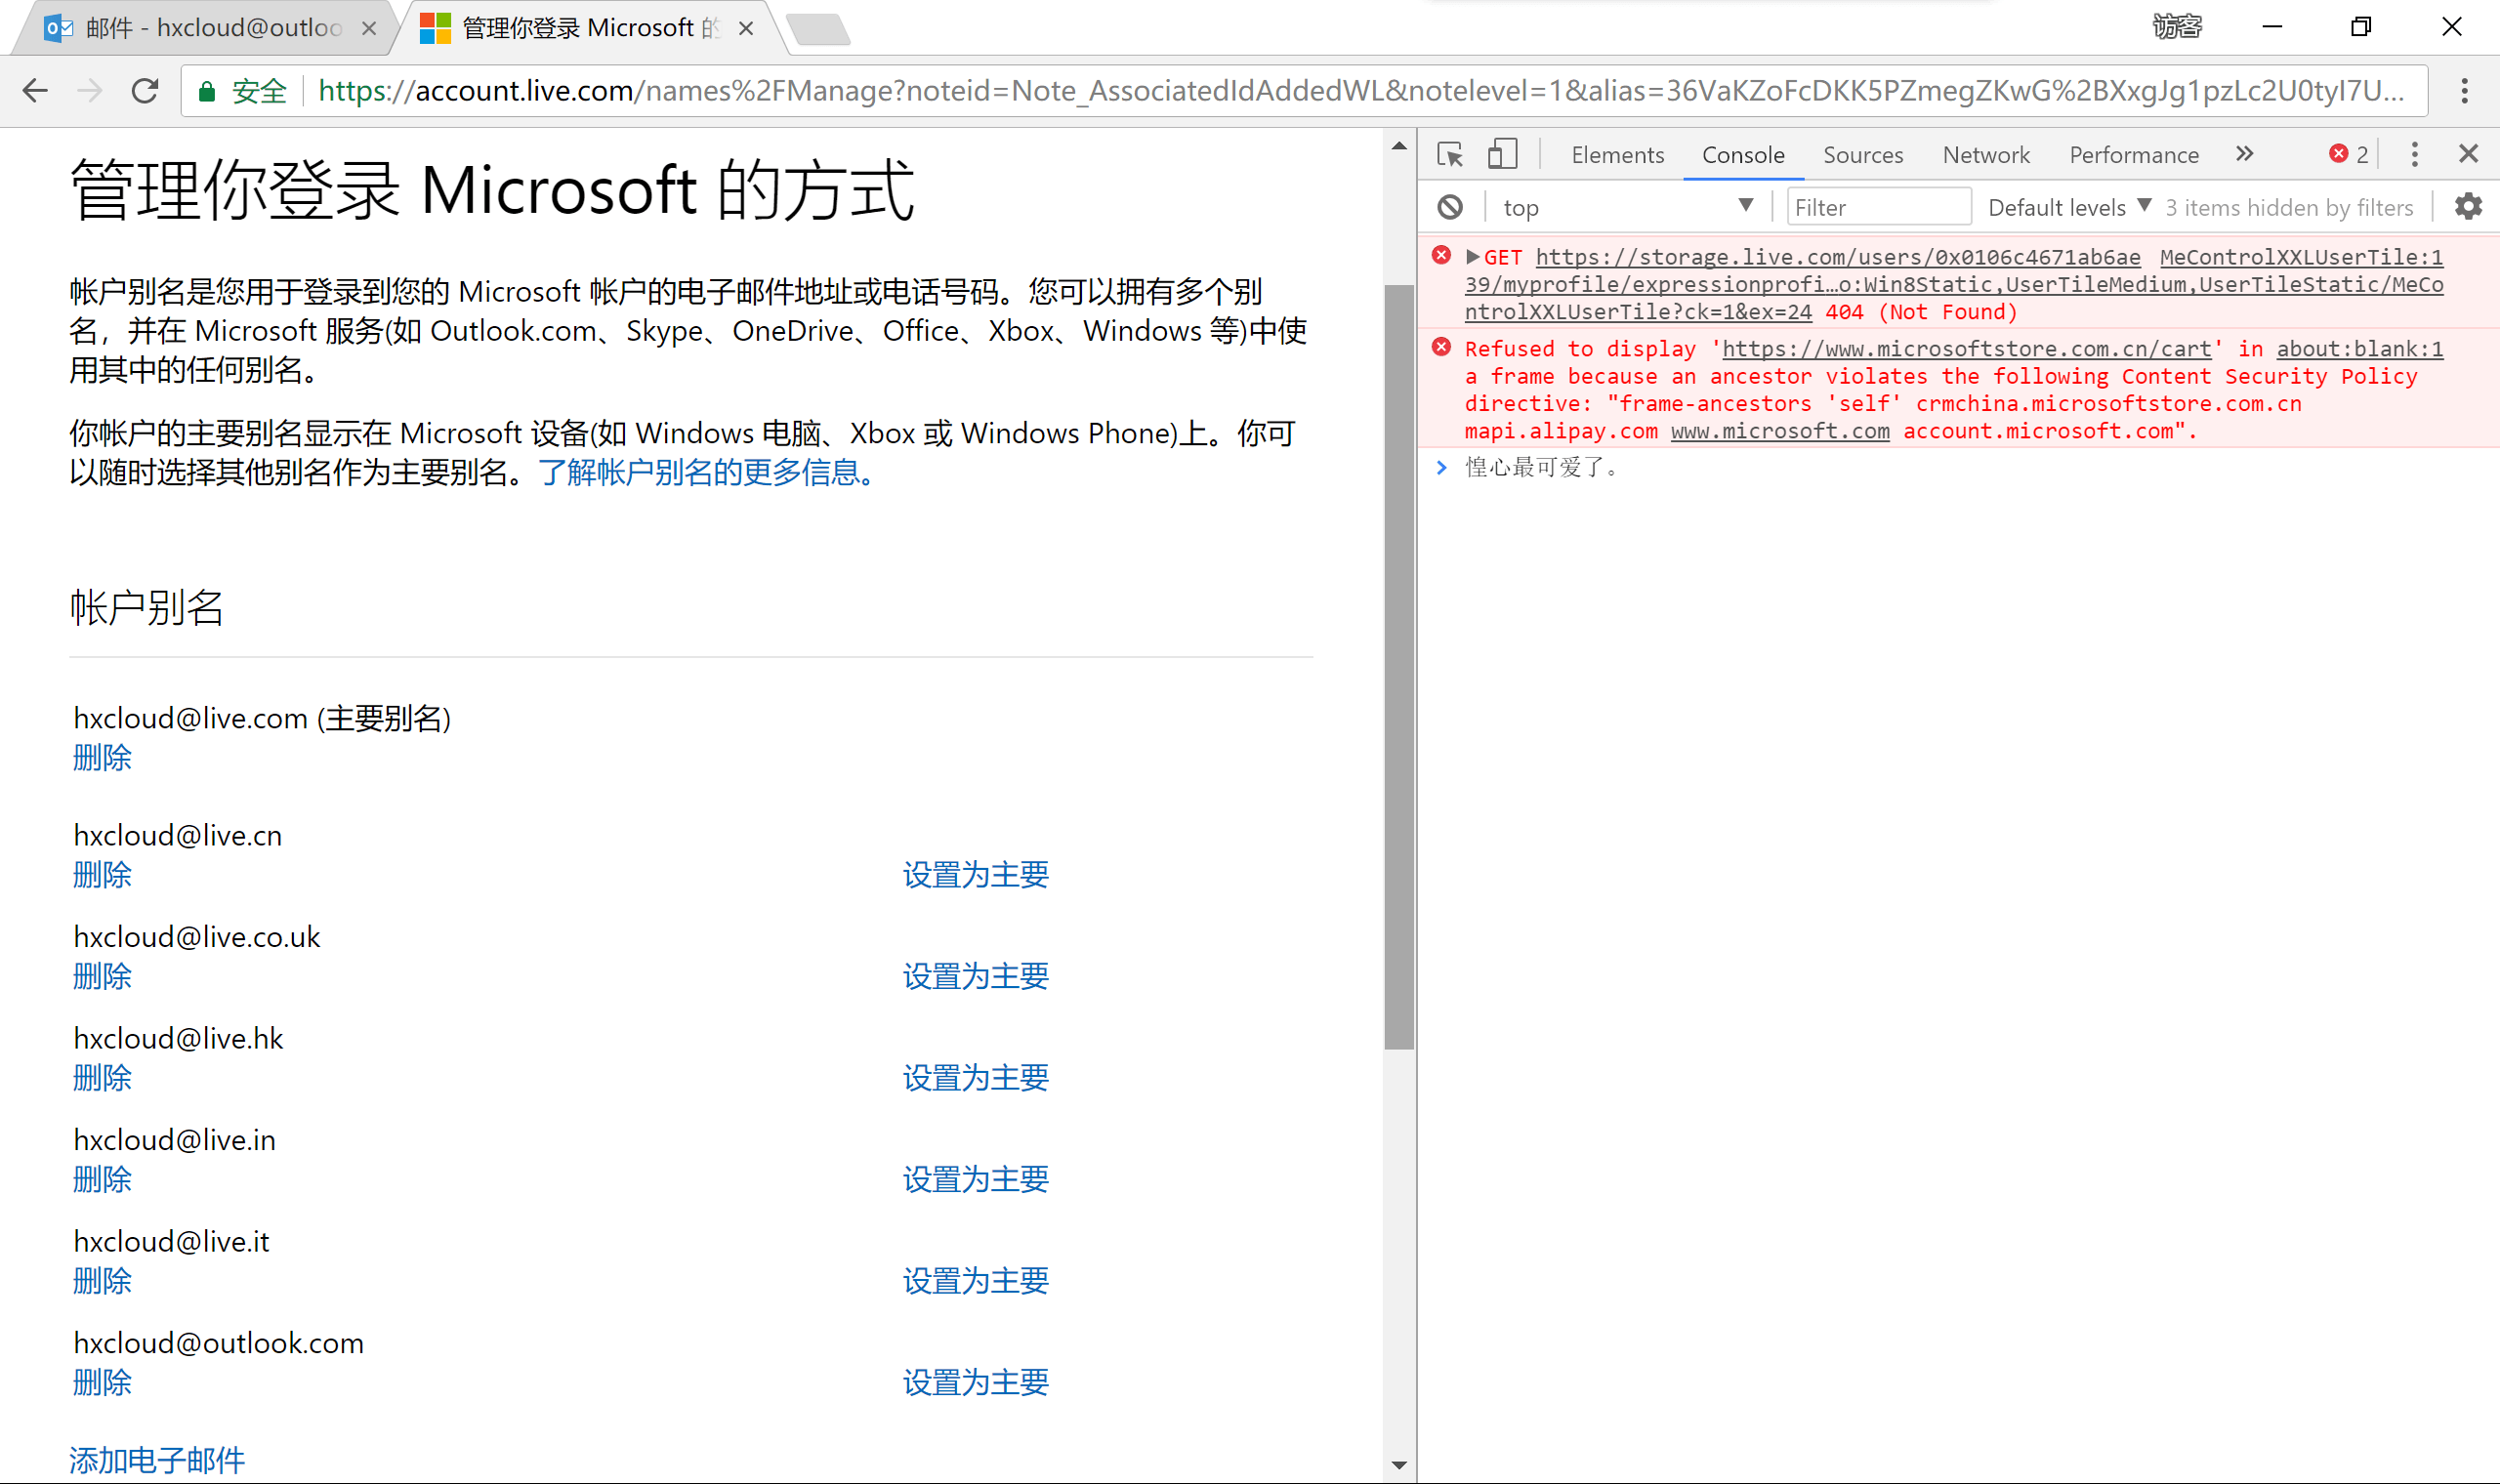This screenshot has height=1484, width=2500.
Task: Click the browser back arrow
Action: pyautogui.click(x=35, y=91)
